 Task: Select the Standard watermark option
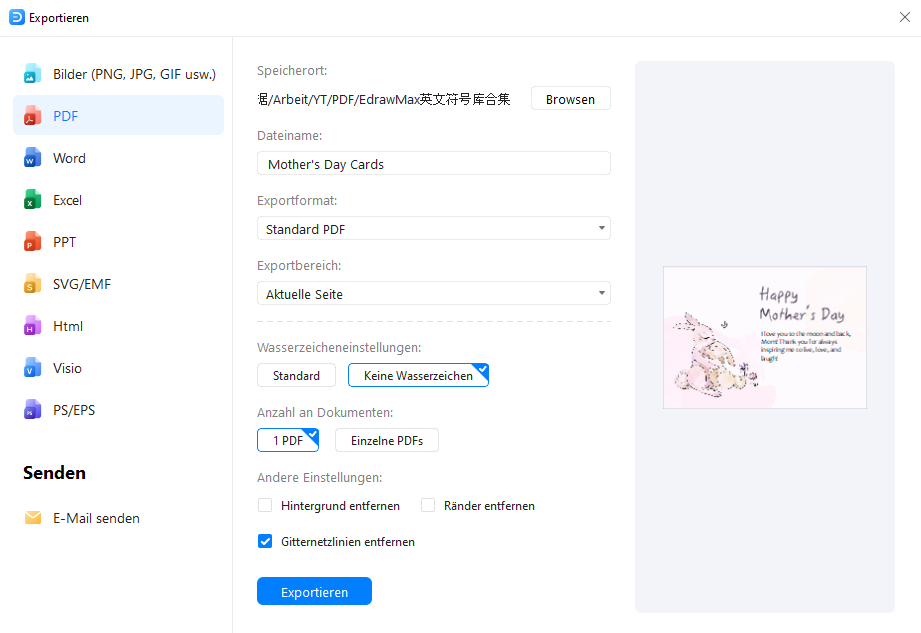[295, 375]
